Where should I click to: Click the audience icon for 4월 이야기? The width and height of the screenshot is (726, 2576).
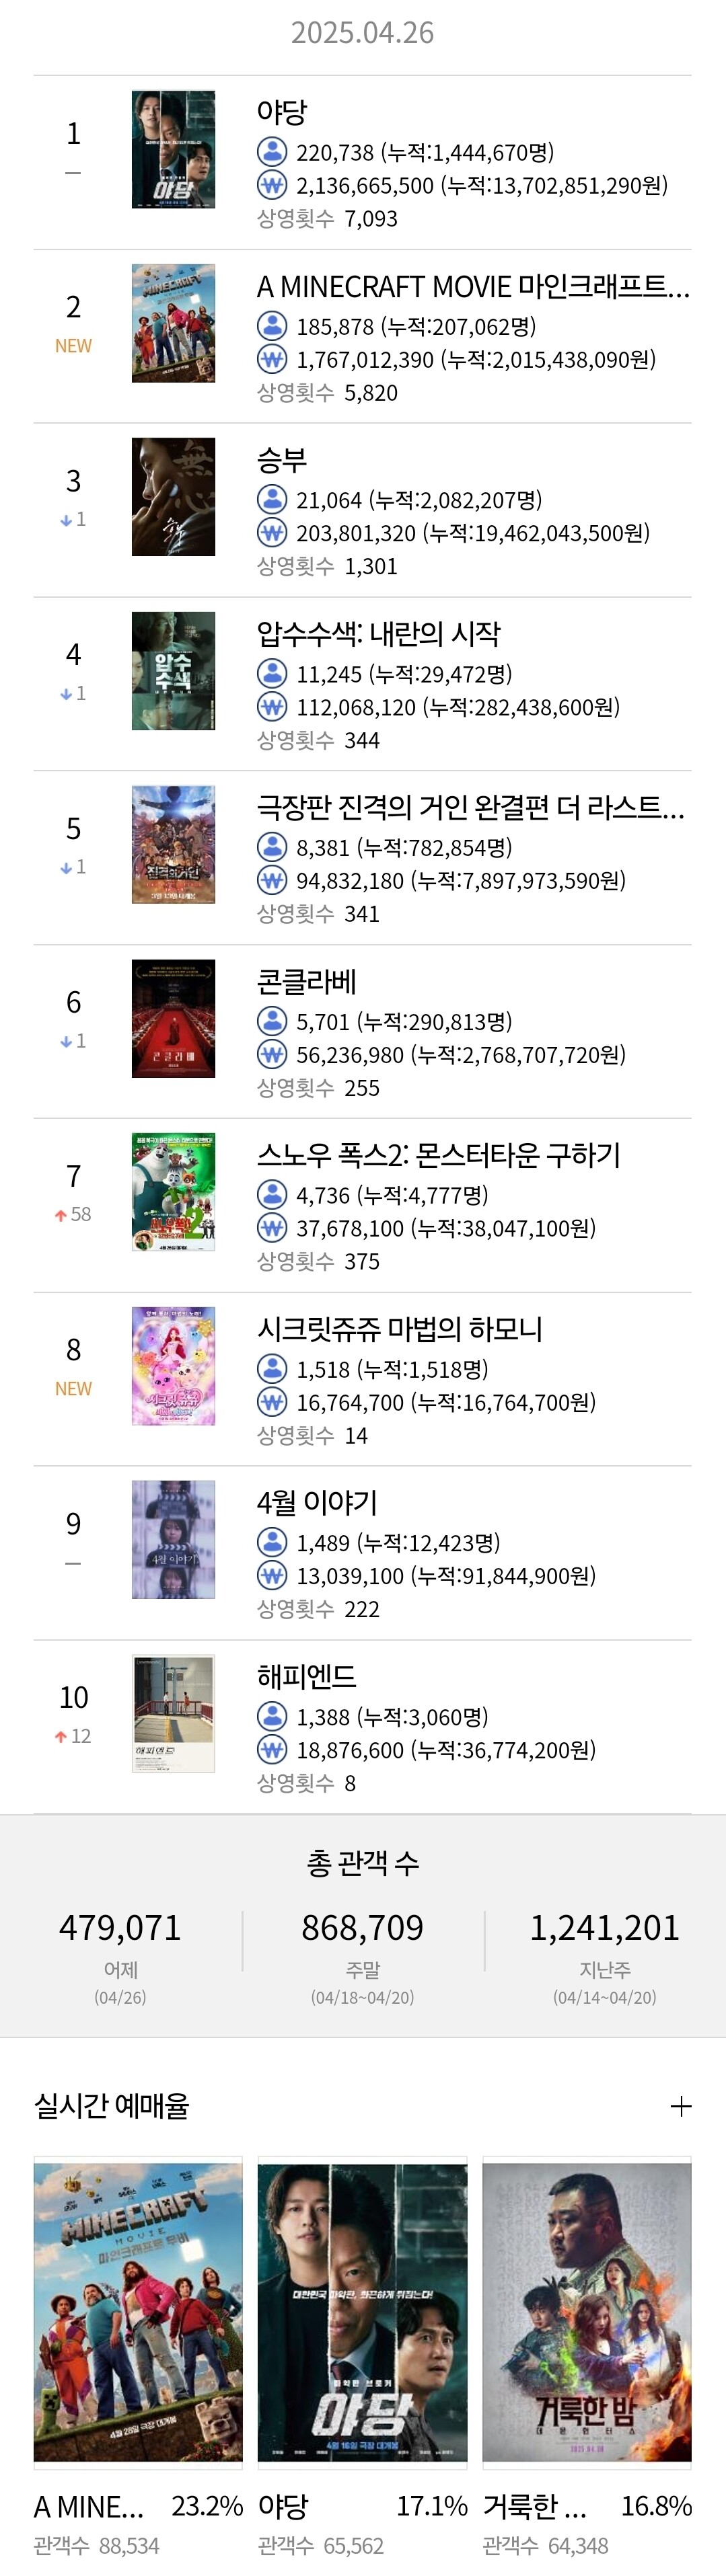272,1542
